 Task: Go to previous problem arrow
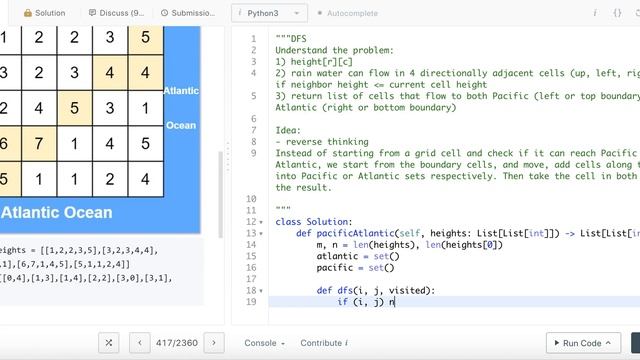(x=140, y=343)
